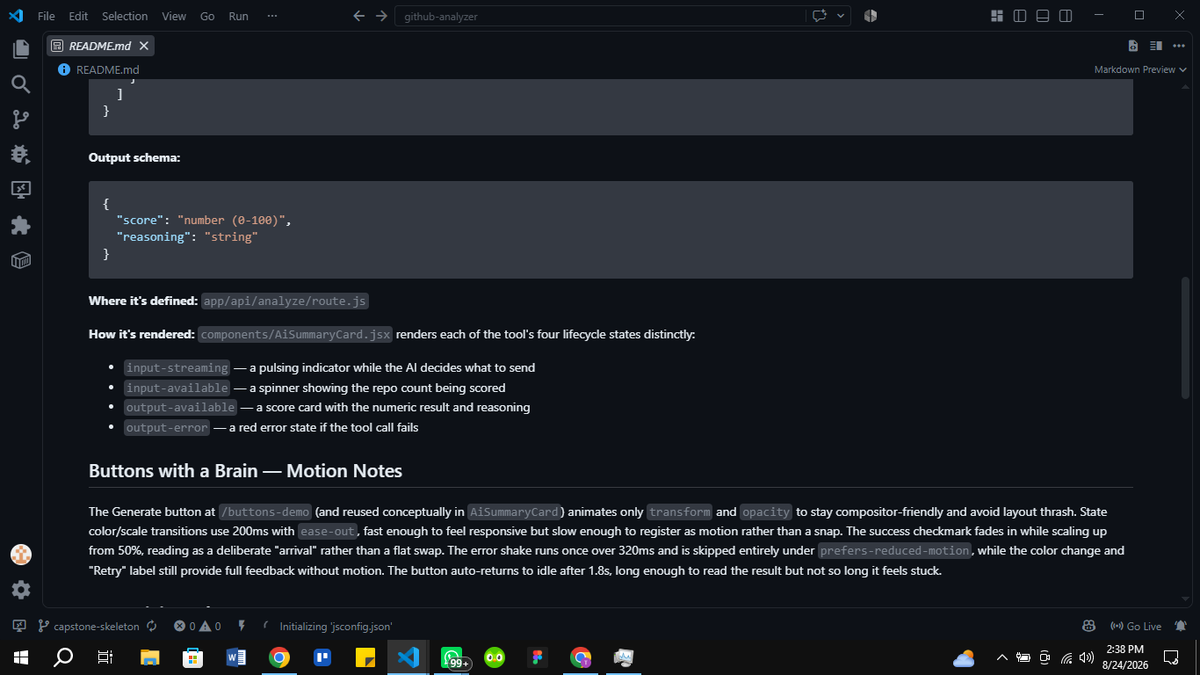Open the Explorer view in activity bar
This screenshot has height=675, width=1200.
(20, 48)
